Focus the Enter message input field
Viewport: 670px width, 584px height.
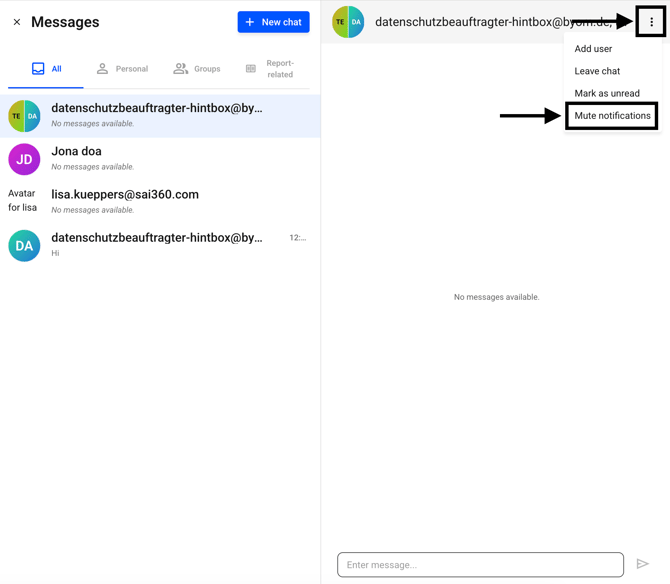point(480,565)
